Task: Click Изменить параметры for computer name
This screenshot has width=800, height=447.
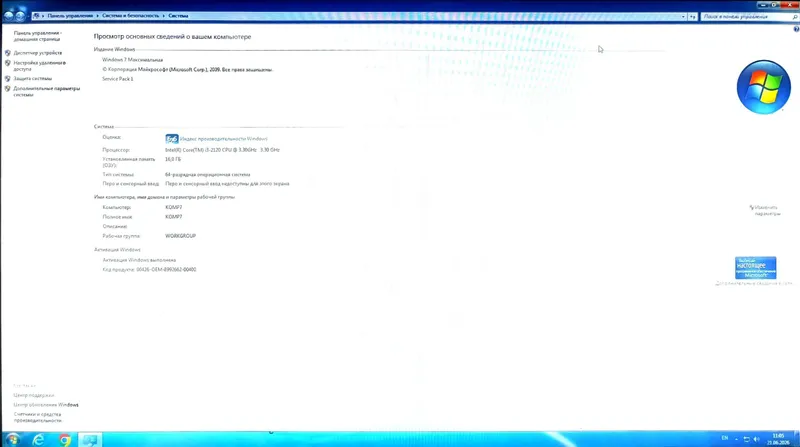Action: coord(766,210)
